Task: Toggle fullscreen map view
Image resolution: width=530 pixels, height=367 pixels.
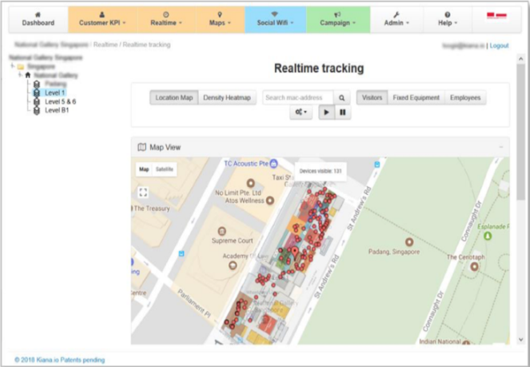Action: pos(143,192)
